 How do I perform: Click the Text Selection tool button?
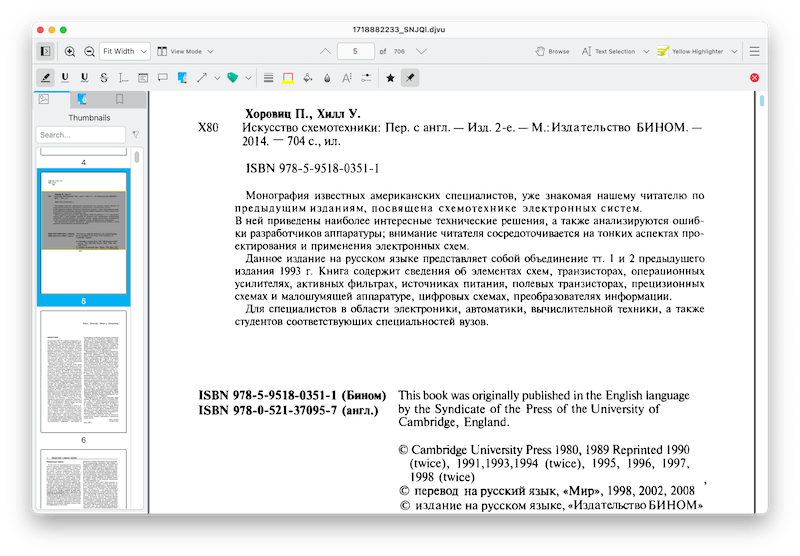point(613,51)
